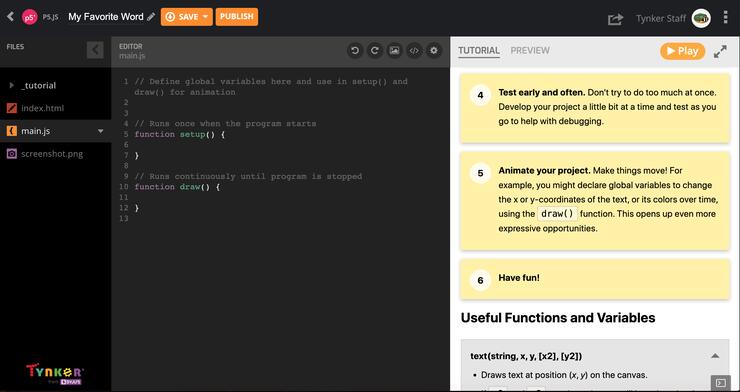Viewport: 740px width, 392px height.
Task: Go back with the left arrow icon
Action: 10,17
